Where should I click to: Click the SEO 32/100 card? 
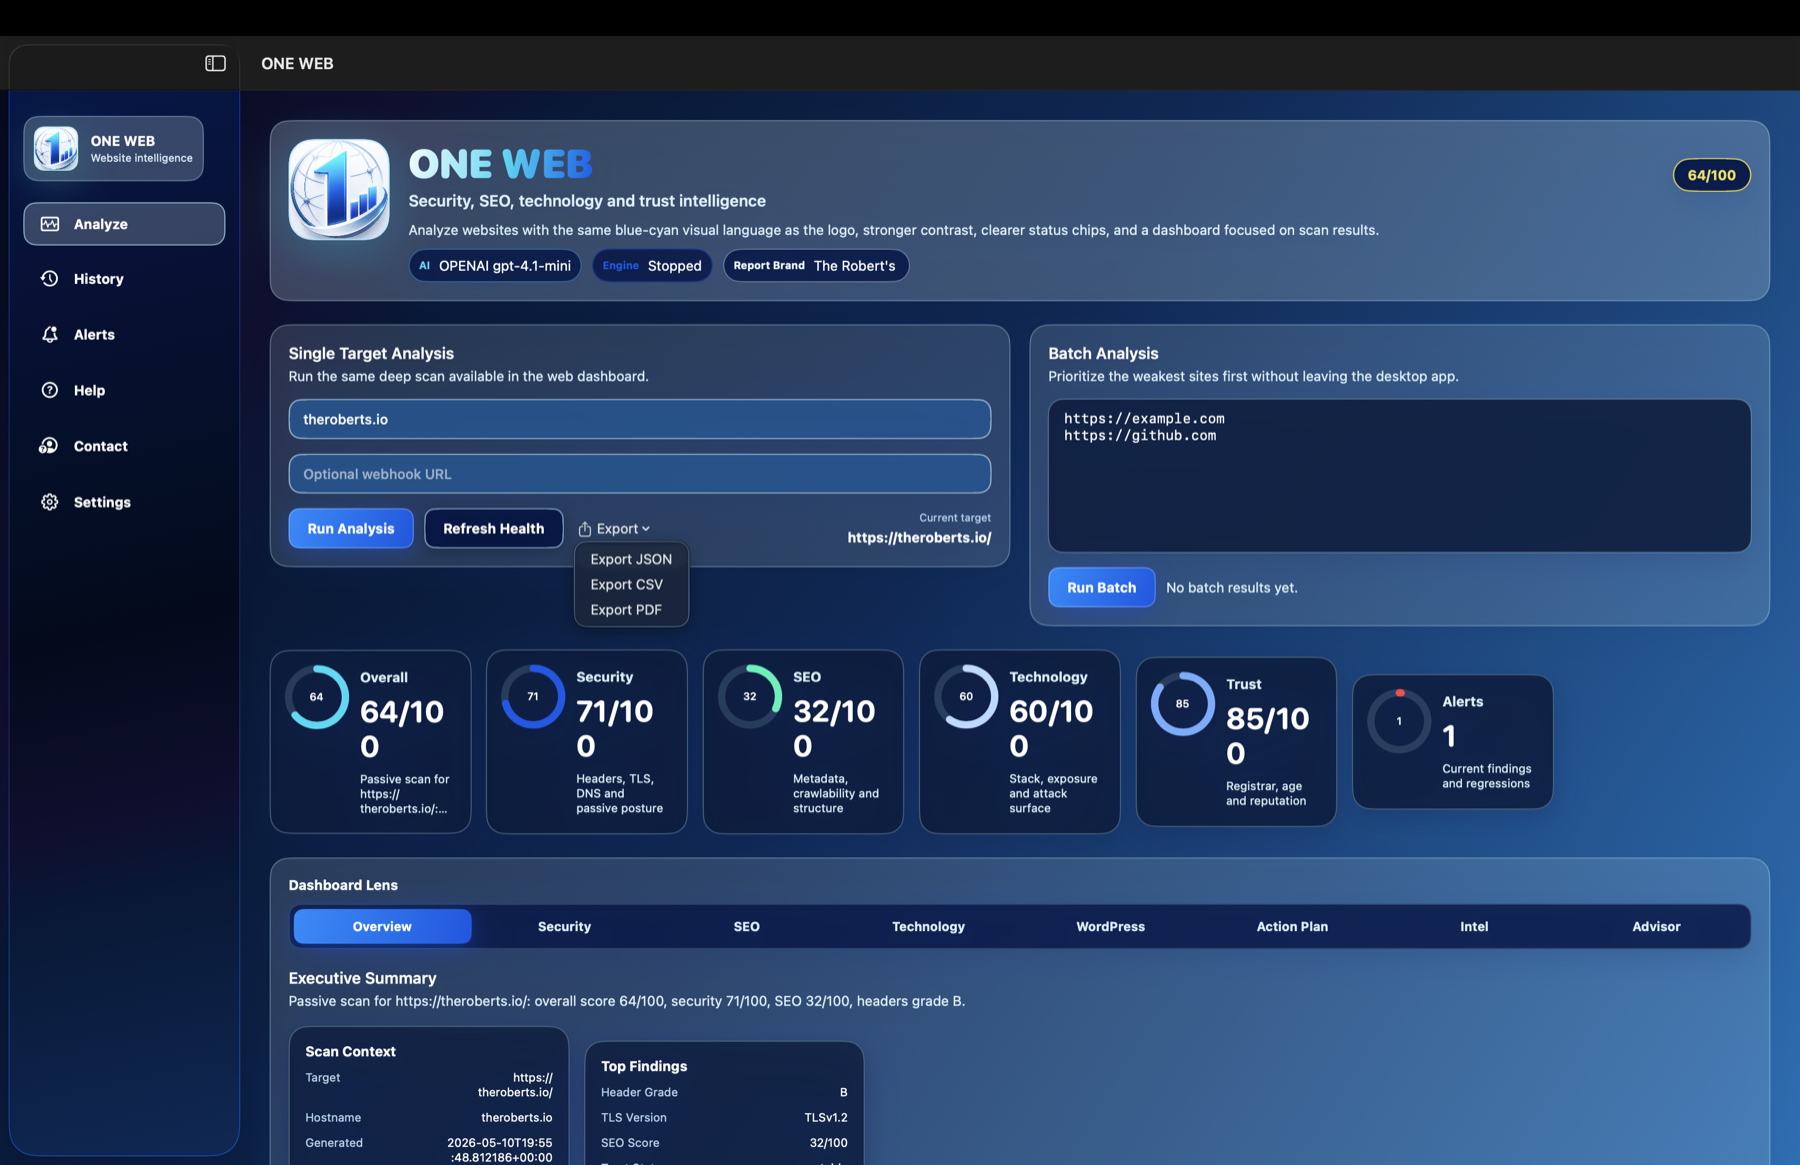pos(803,742)
